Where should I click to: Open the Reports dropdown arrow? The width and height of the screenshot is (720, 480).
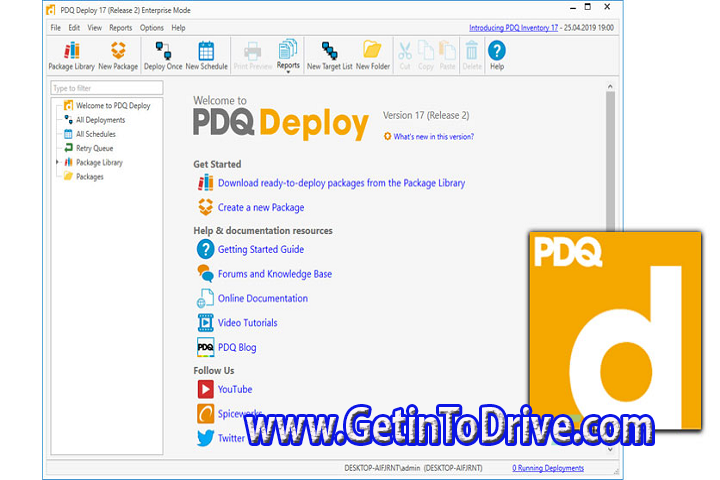point(288,72)
